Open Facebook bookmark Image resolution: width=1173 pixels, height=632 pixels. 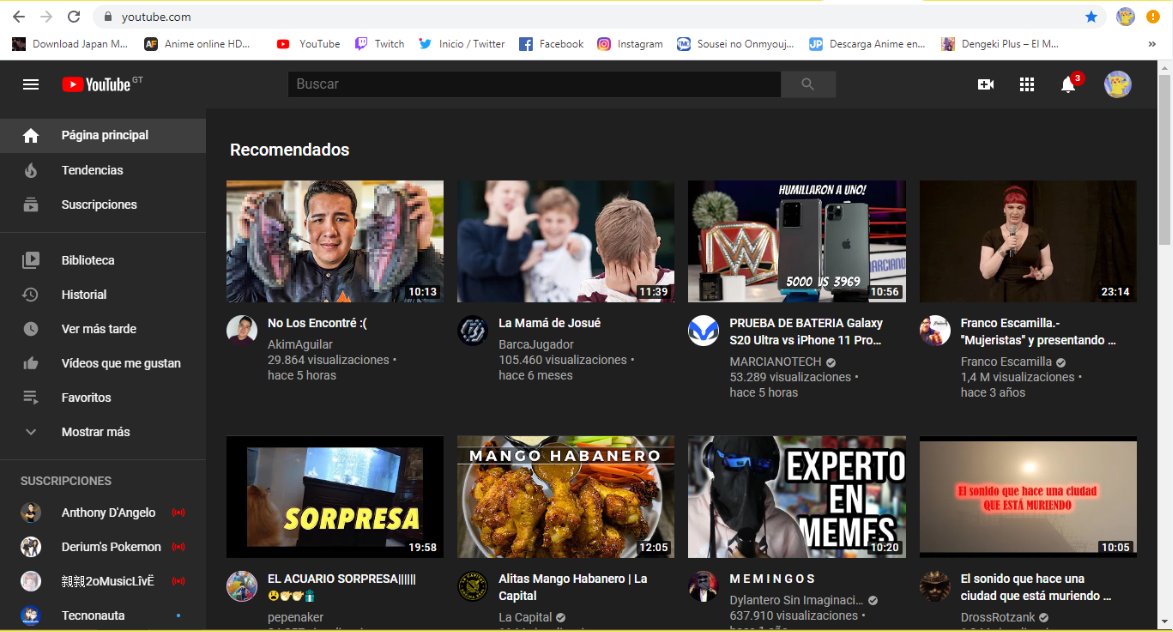coord(551,44)
